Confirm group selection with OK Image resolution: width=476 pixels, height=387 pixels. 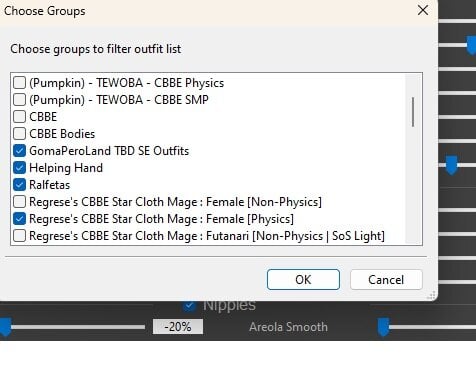303,279
